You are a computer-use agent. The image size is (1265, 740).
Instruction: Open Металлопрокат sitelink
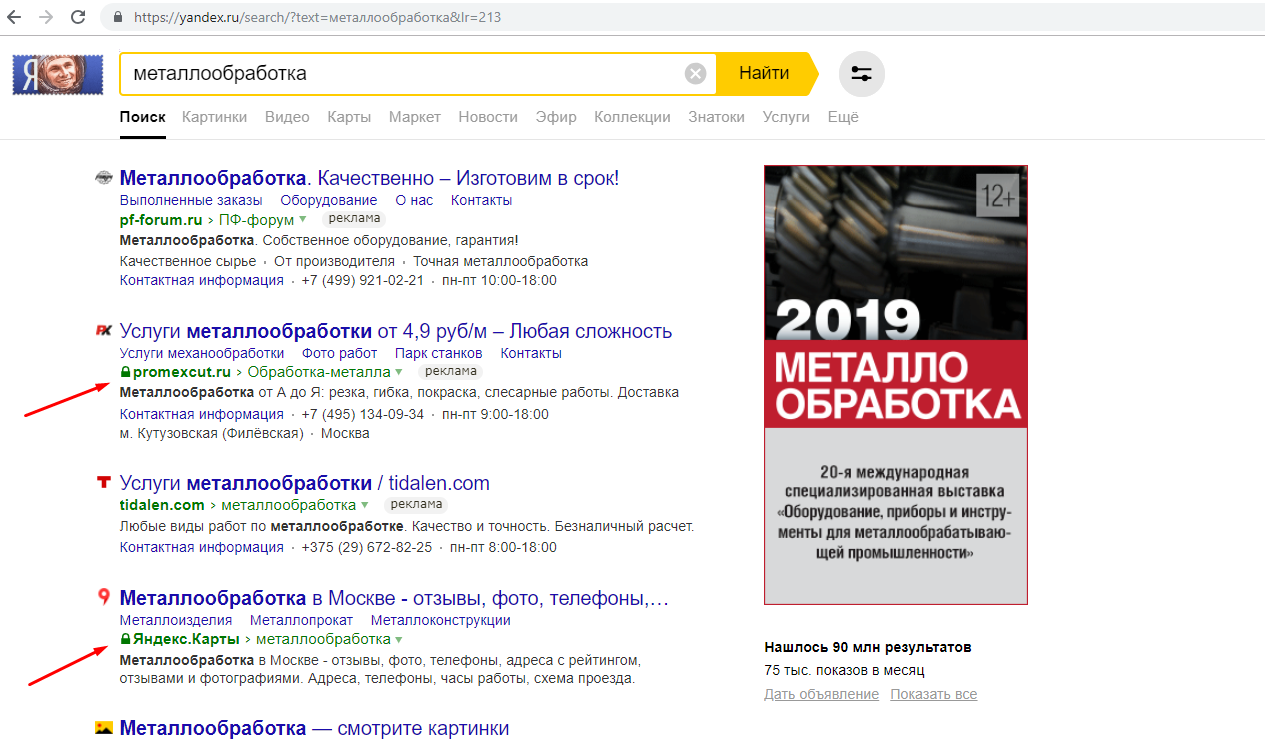pyautogui.click(x=301, y=620)
